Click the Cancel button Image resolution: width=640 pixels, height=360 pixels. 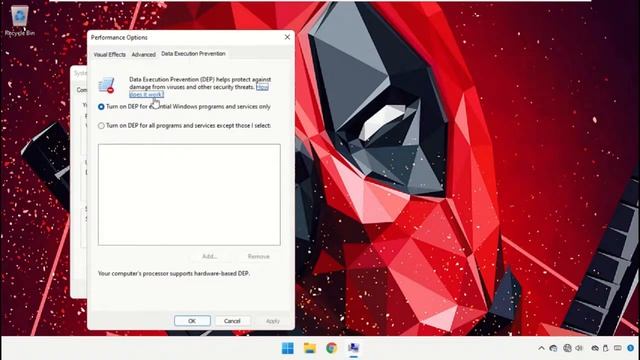(232, 321)
